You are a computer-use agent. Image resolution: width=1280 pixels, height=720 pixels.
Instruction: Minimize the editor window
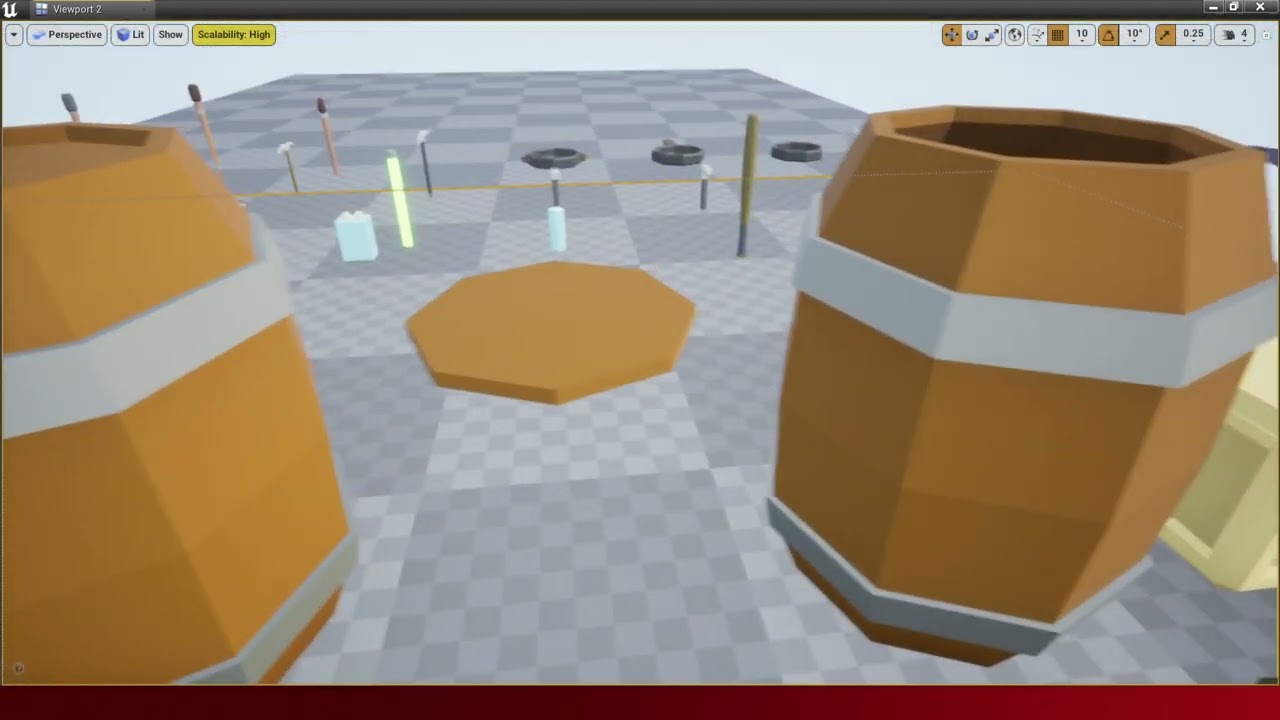point(1213,7)
